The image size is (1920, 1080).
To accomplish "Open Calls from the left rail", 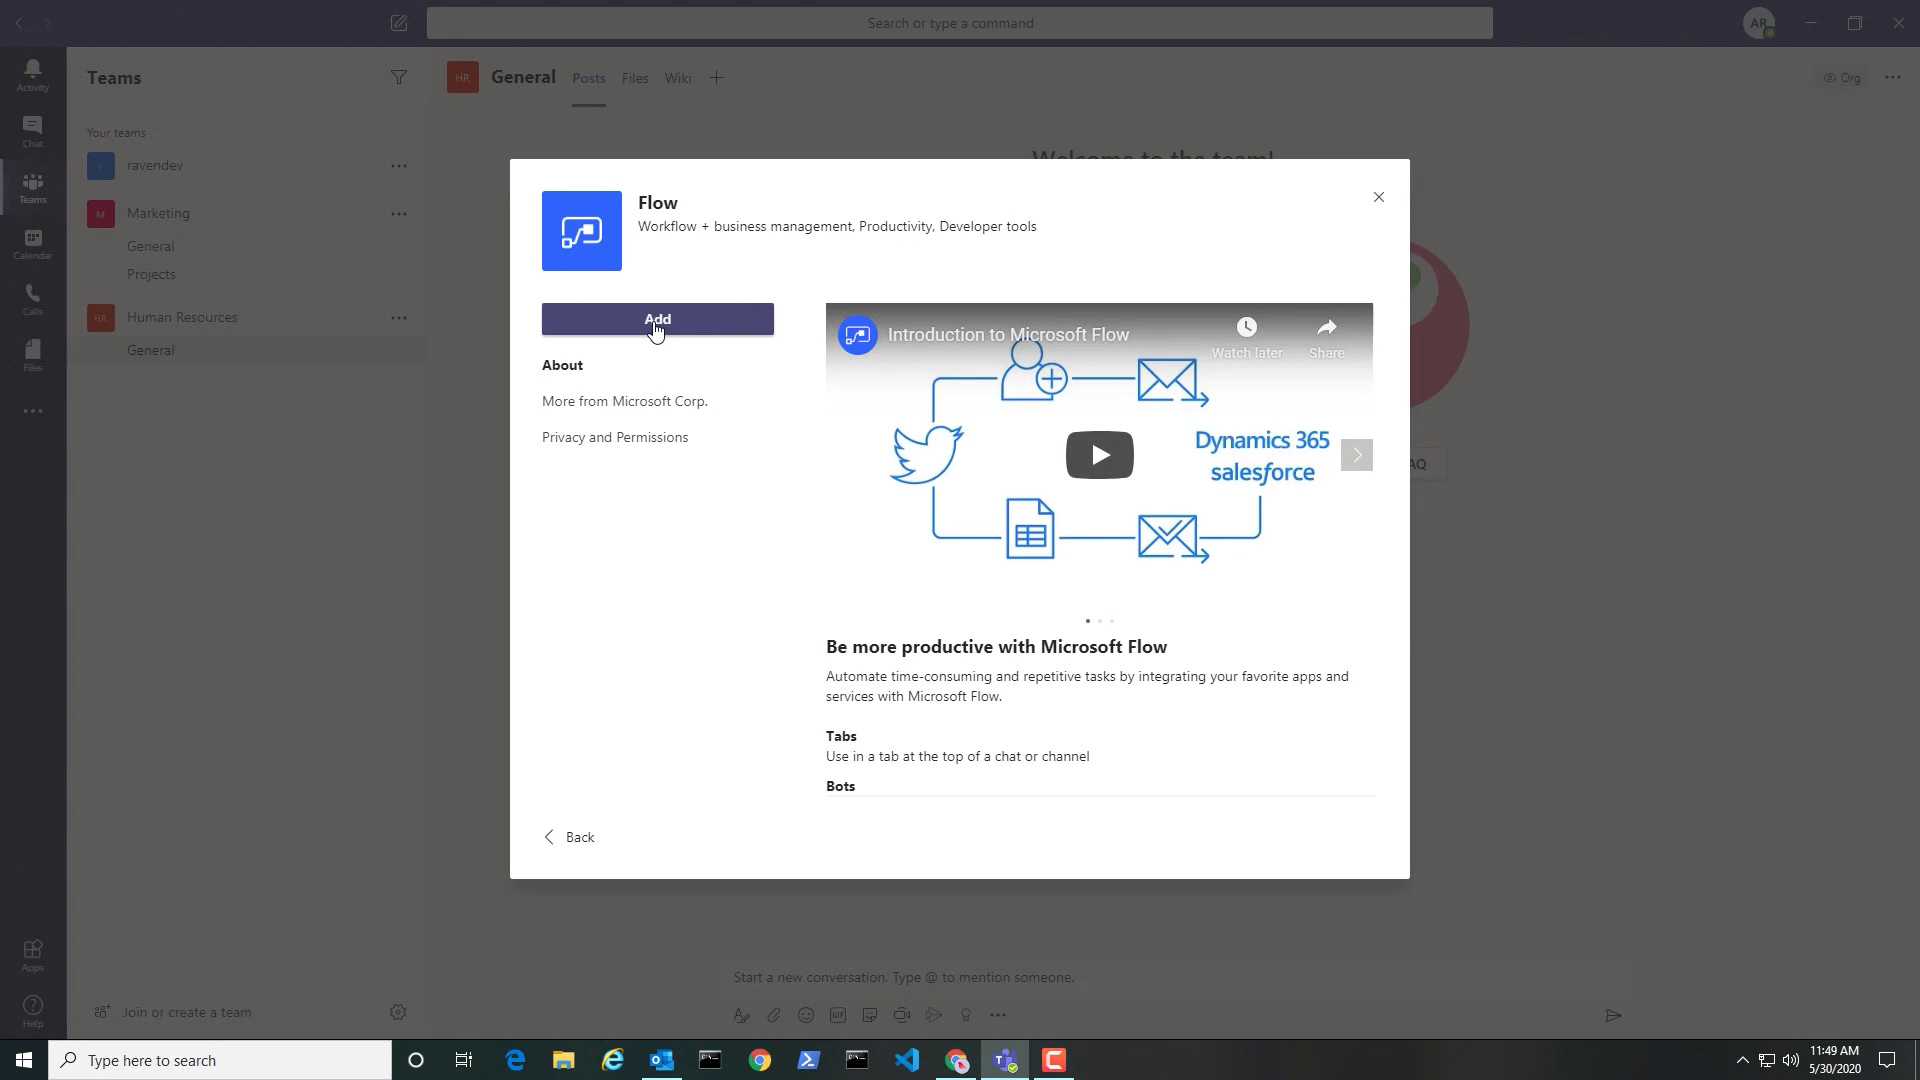I will 33,299.
